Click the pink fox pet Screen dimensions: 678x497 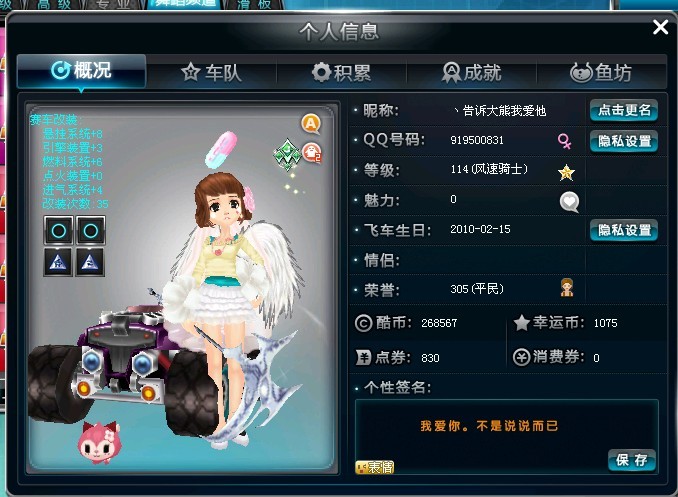[99, 442]
